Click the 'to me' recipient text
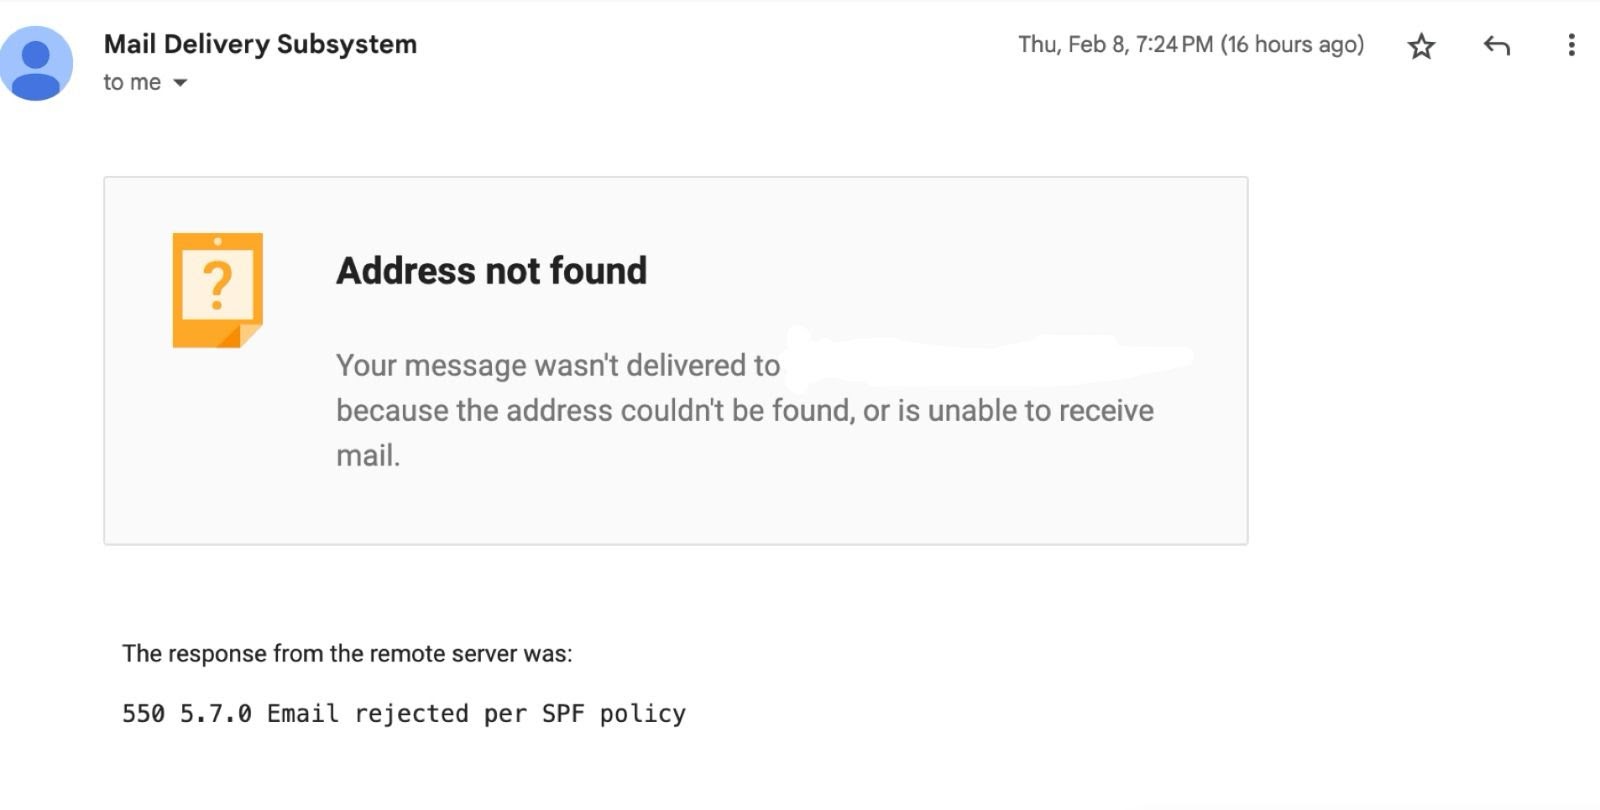Screen dimensions: 1600x810 [x=132, y=82]
